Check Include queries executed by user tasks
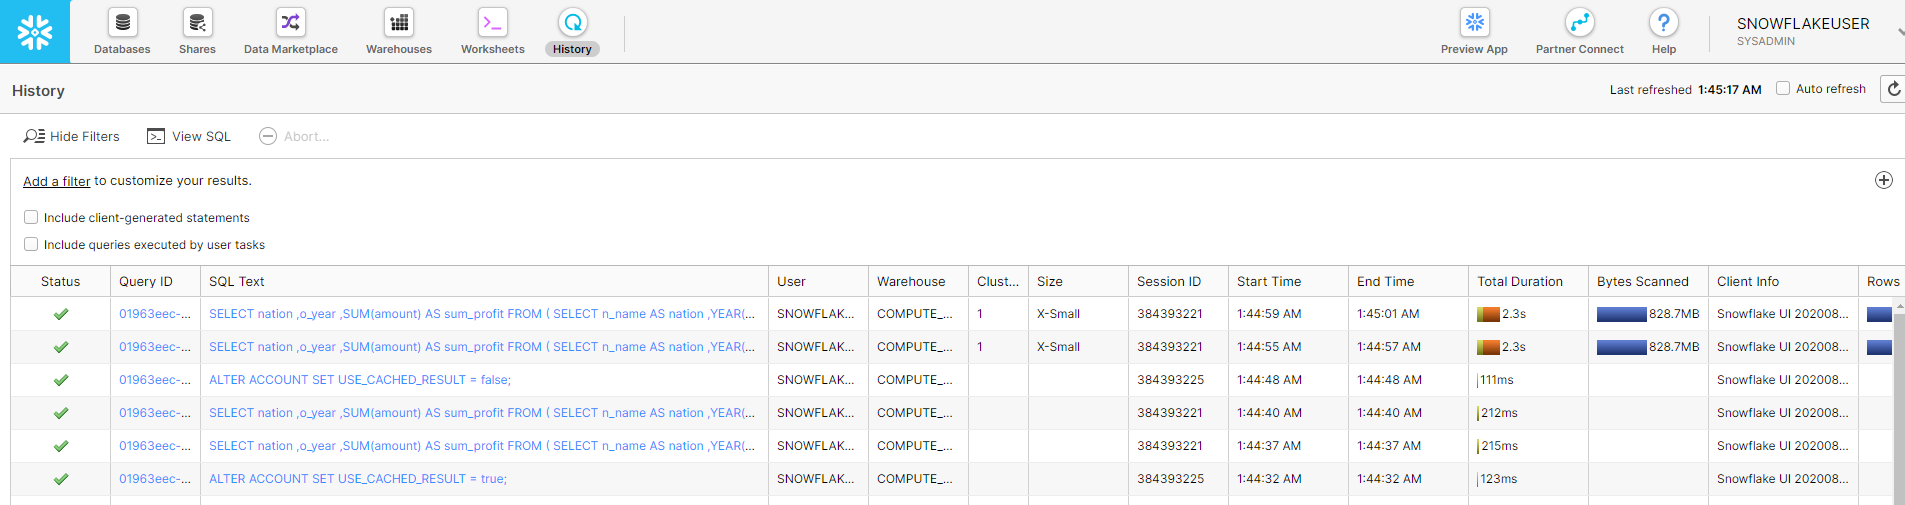Viewport: 1905px width, 505px height. pos(31,244)
